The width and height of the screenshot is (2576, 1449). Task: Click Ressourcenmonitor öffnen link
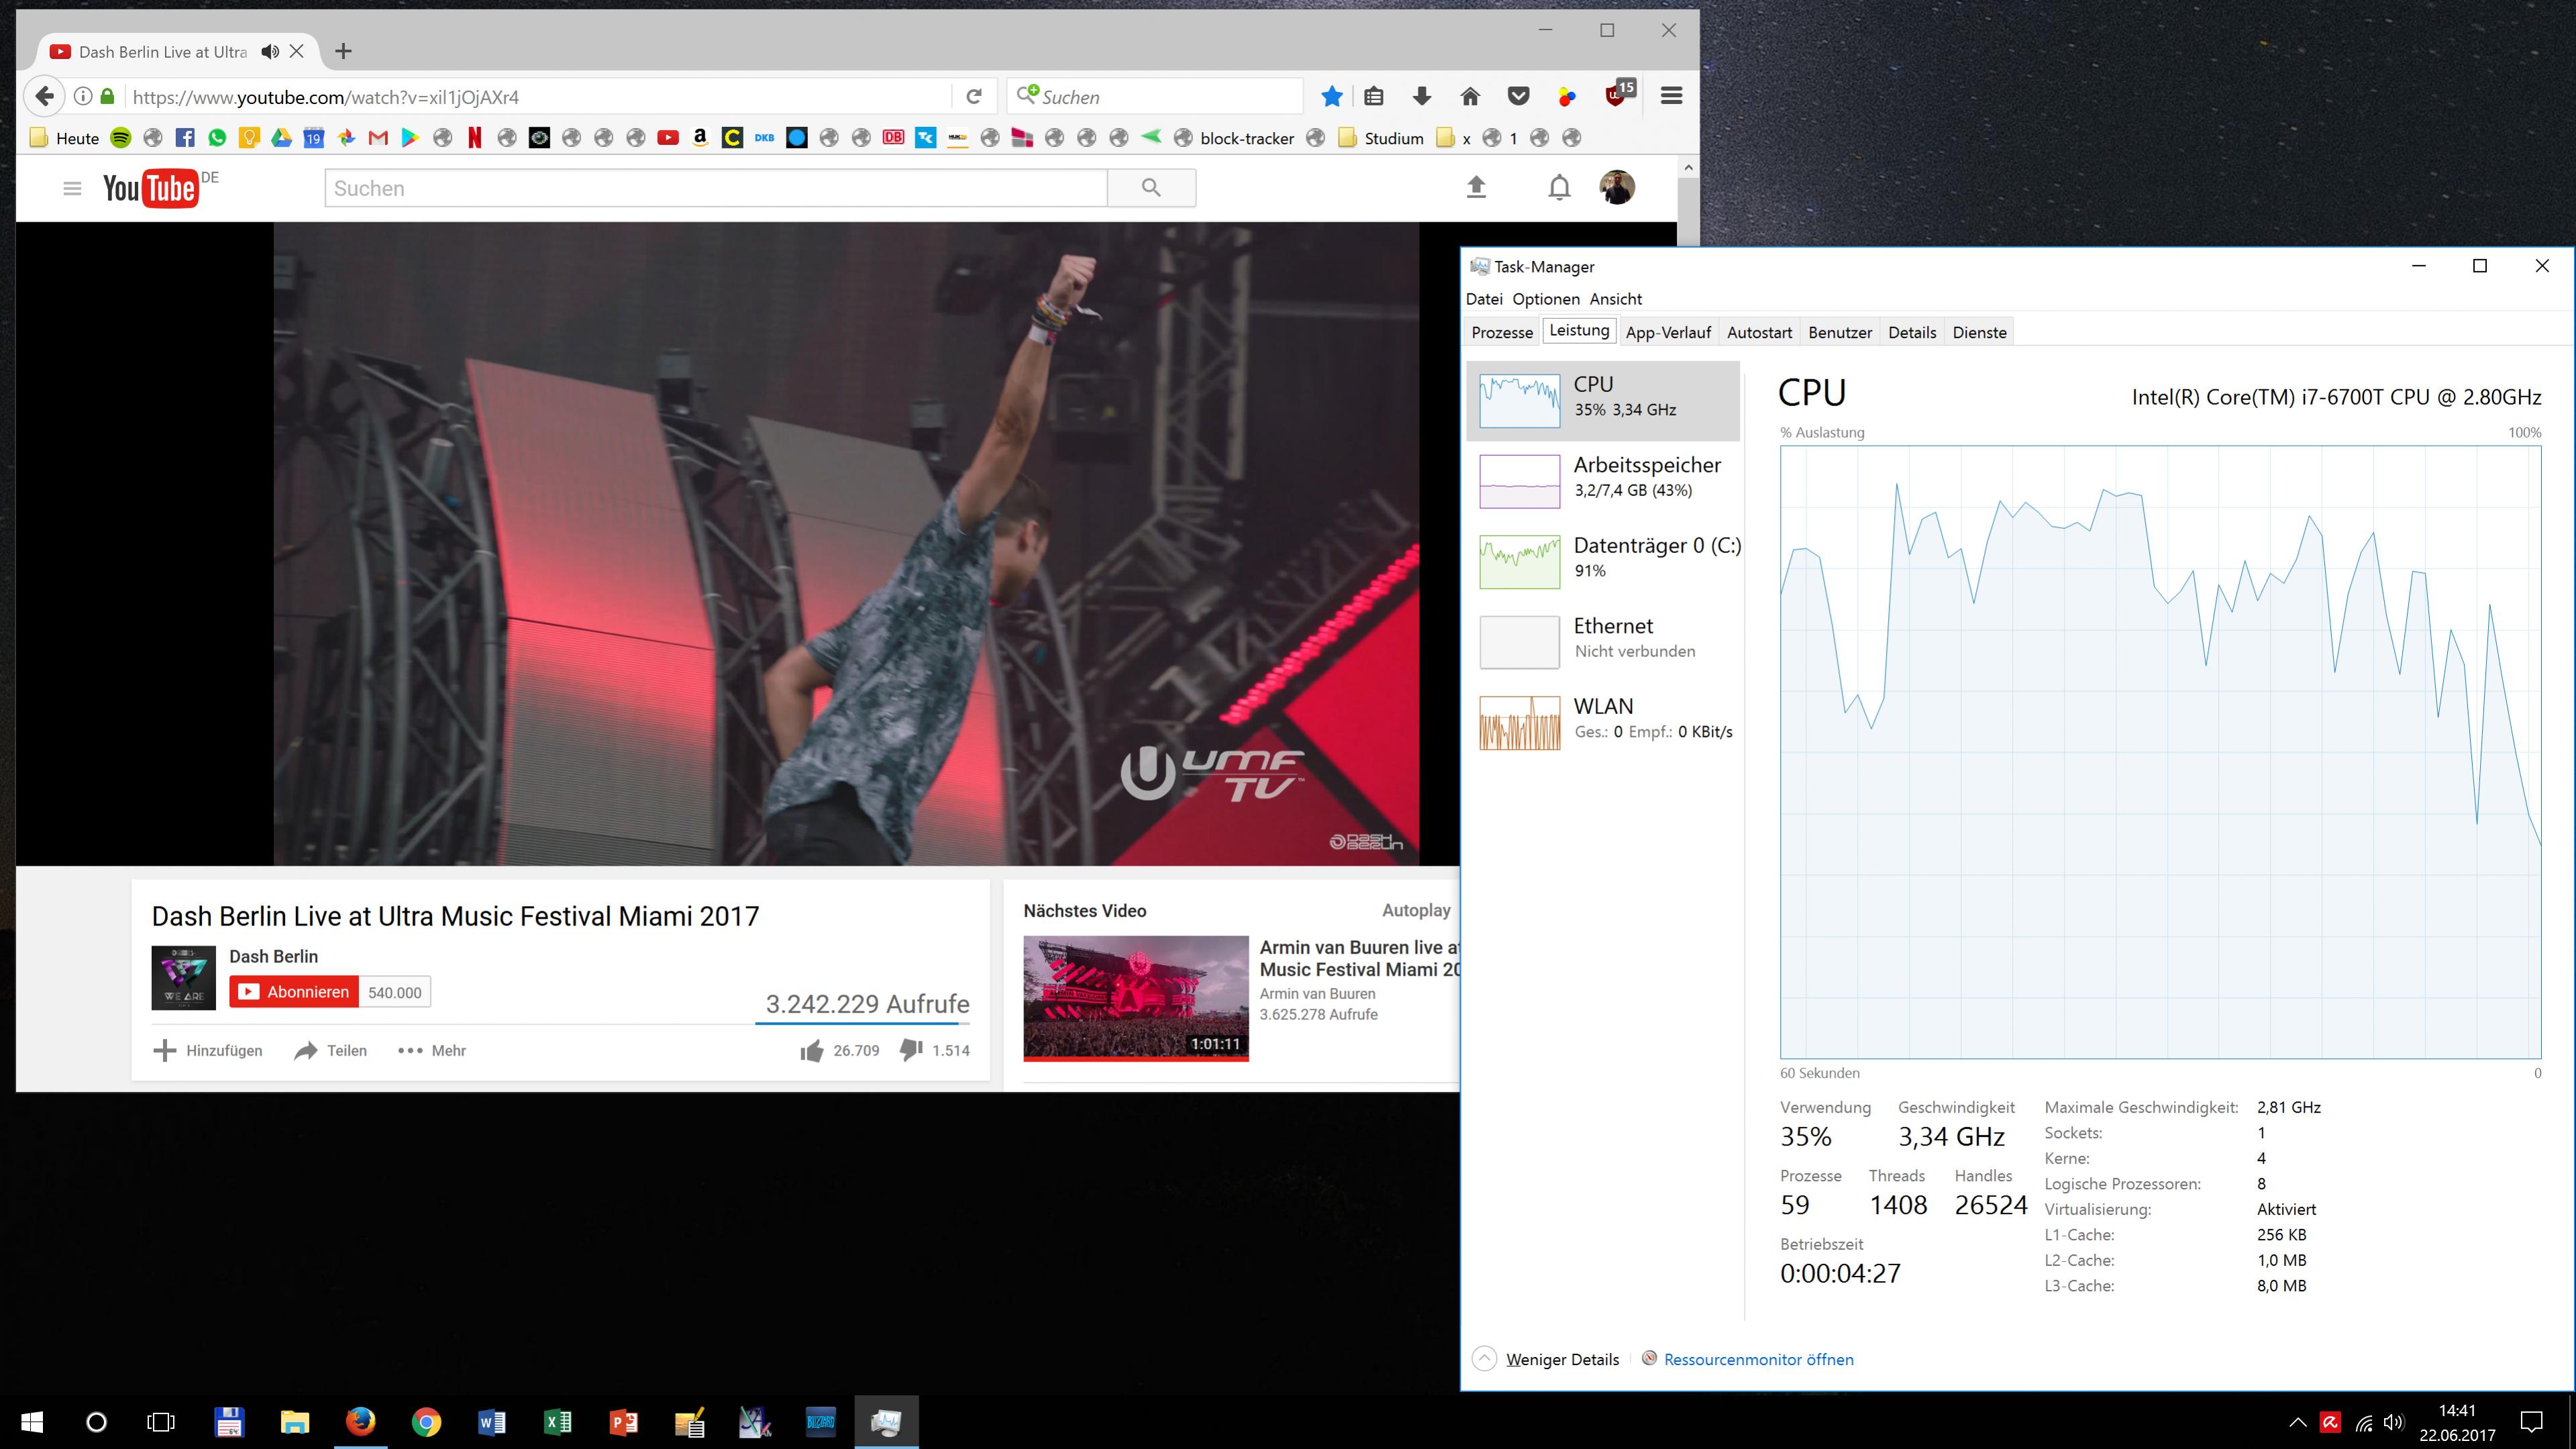1758,1359
